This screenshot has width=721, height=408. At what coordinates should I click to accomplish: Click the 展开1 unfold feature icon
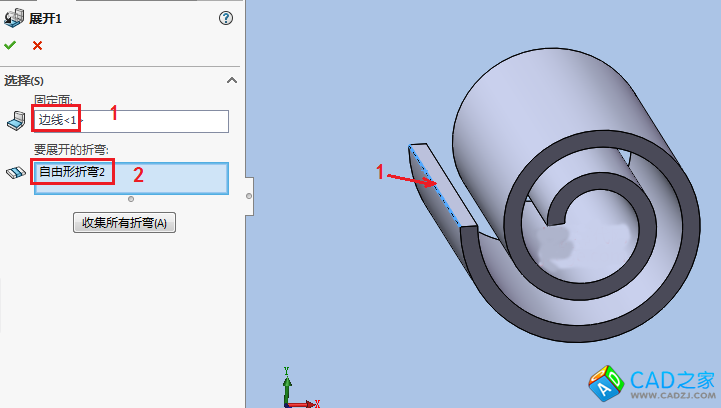14,18
